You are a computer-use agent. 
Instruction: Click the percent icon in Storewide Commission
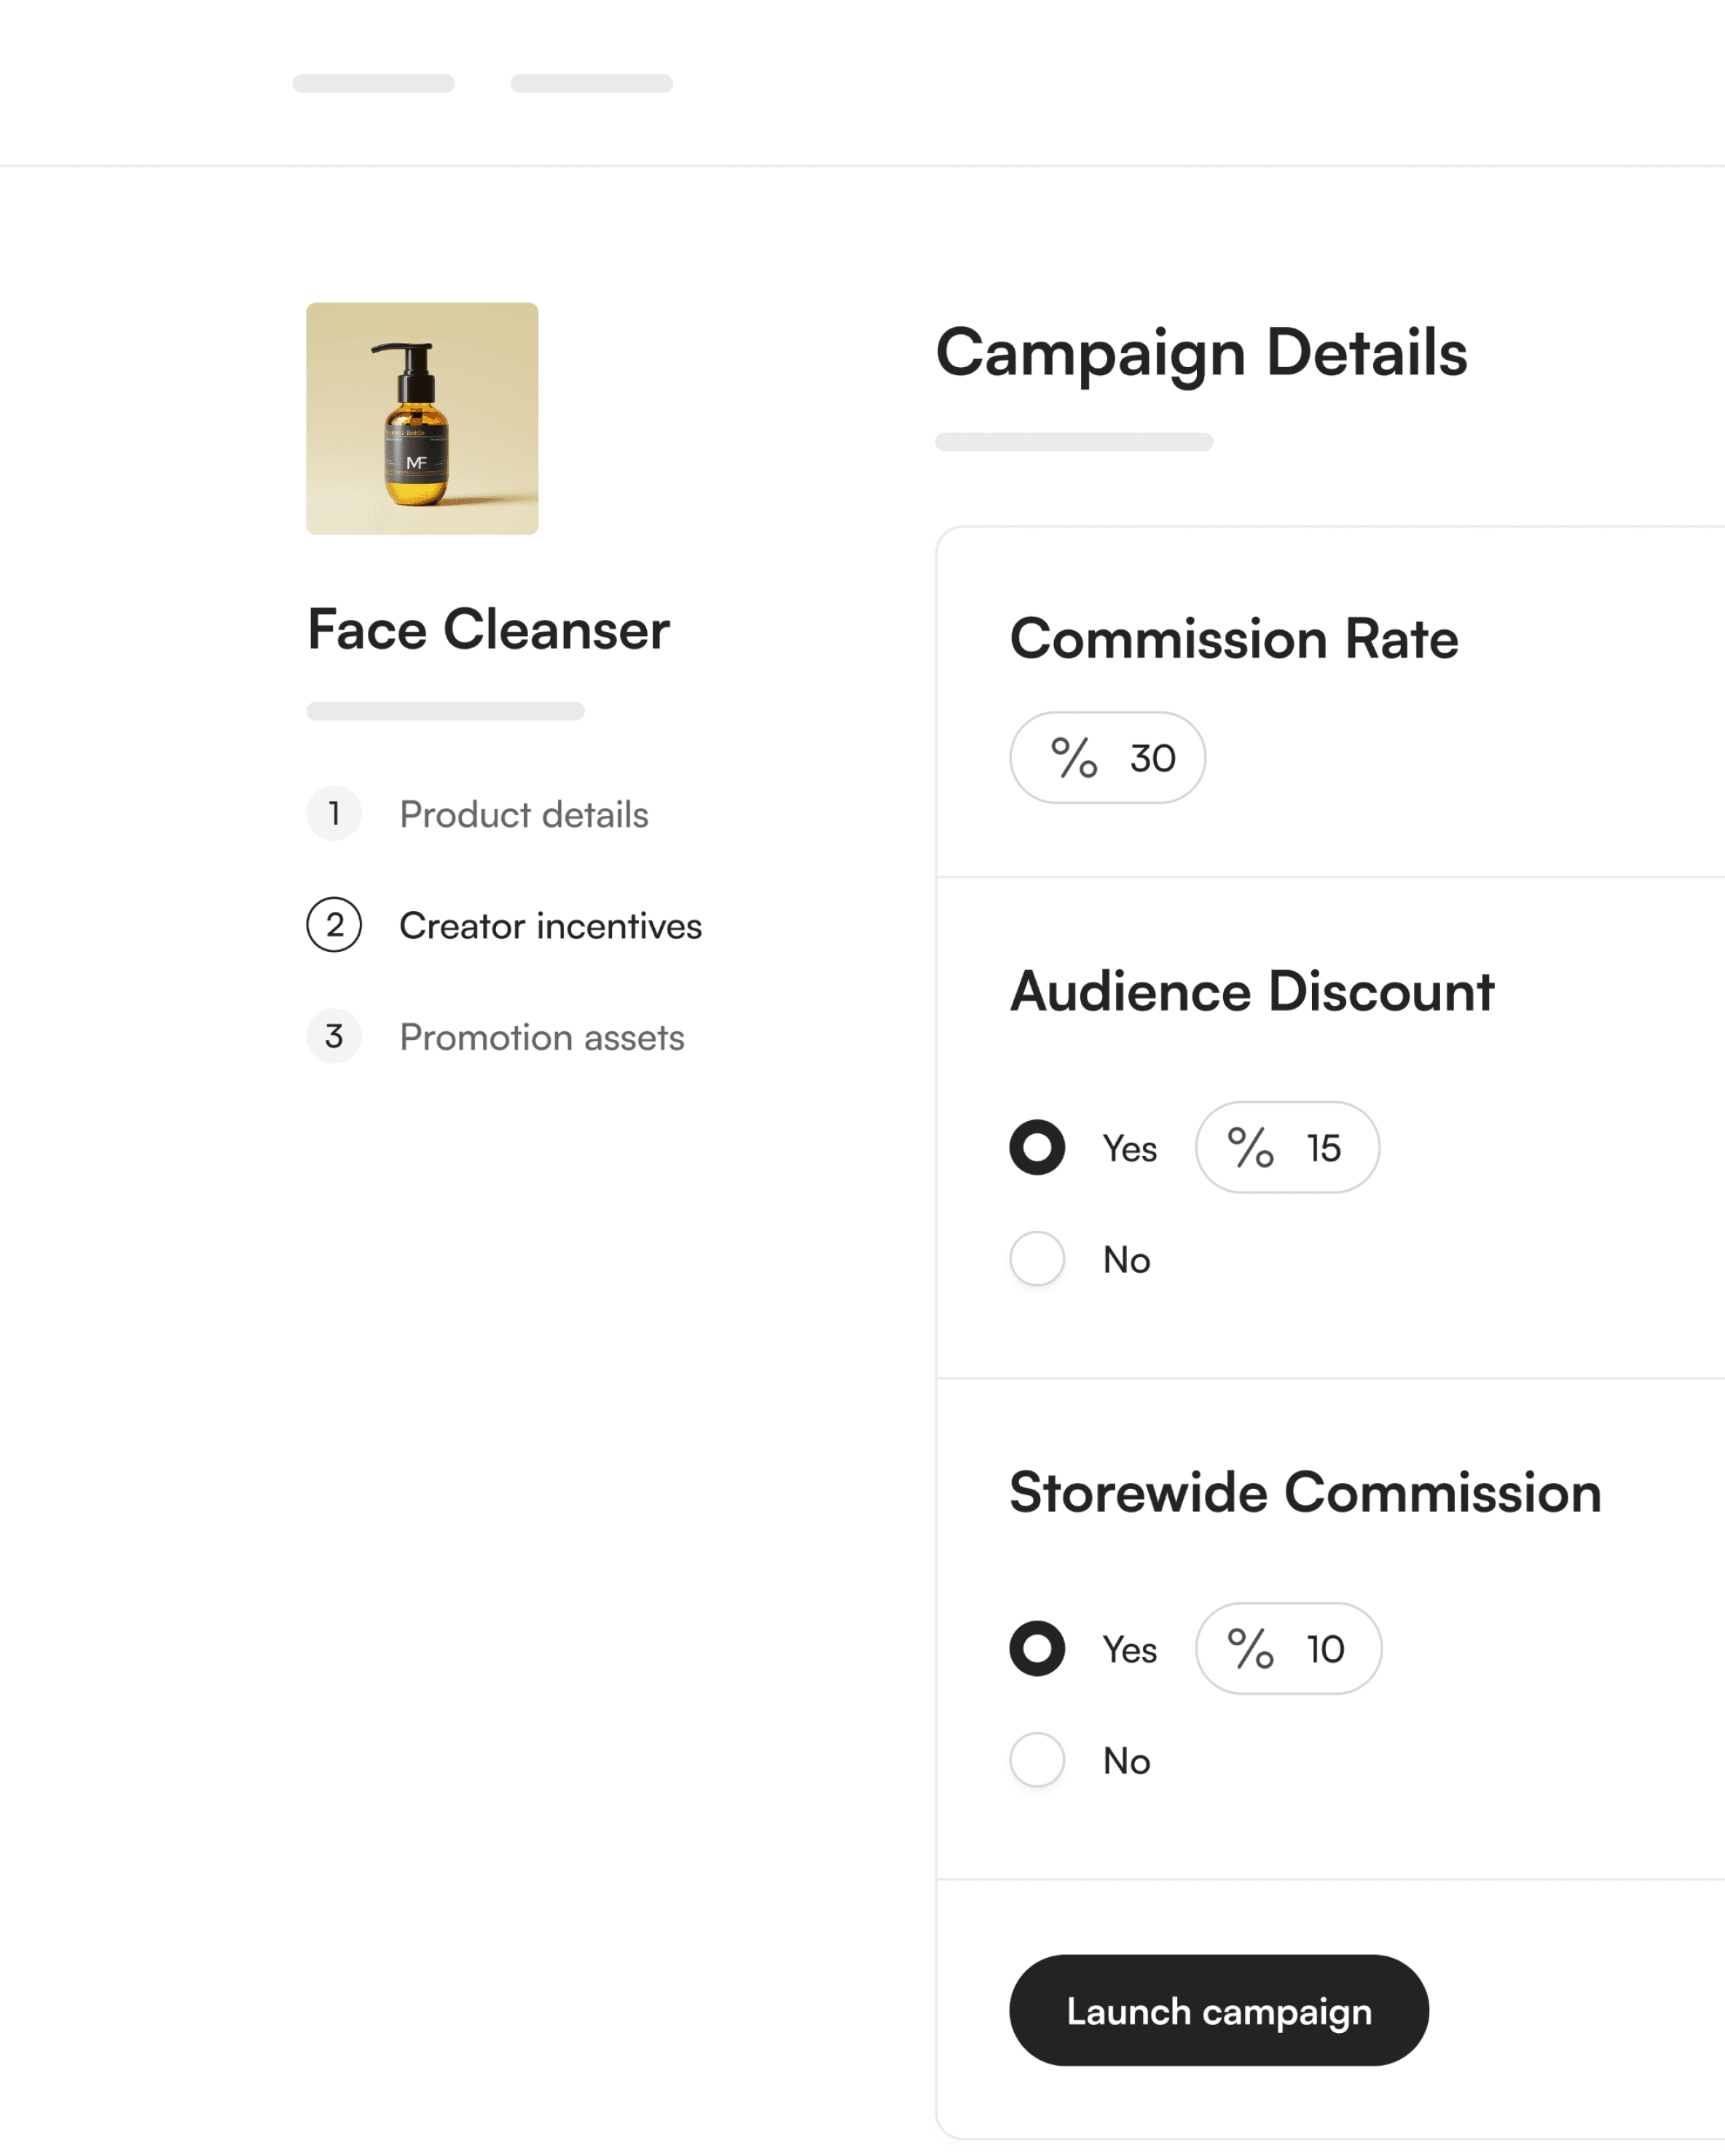[1250, 1648]
